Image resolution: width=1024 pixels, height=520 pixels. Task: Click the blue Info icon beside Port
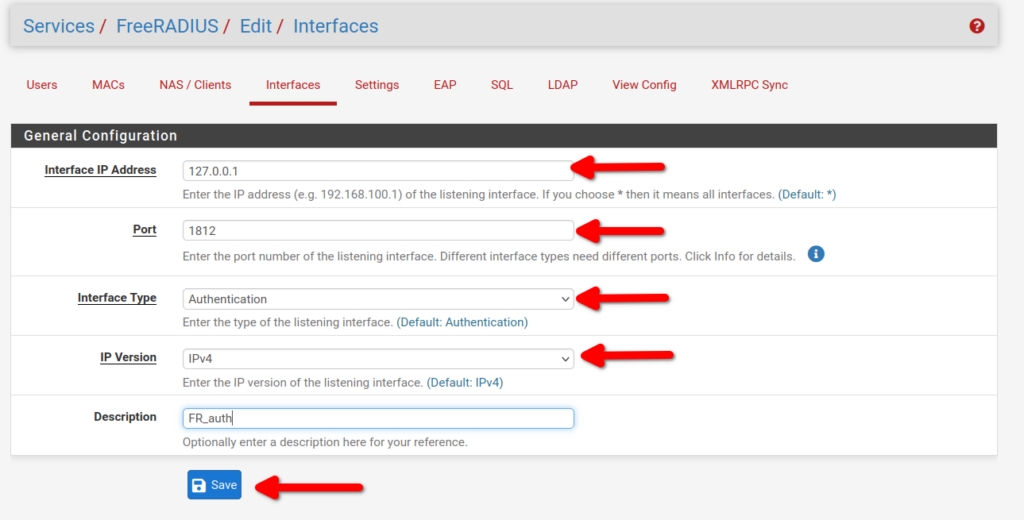(815, 254)
